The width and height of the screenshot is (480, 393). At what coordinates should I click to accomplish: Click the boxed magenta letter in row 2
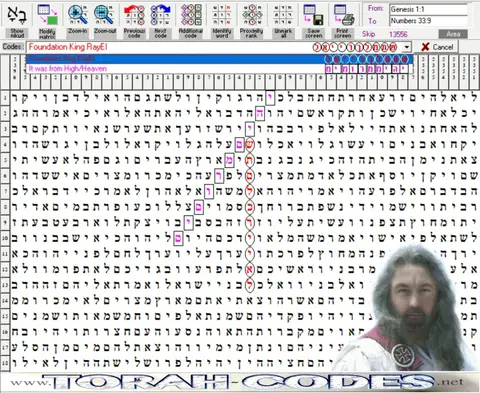pos(260,113)
